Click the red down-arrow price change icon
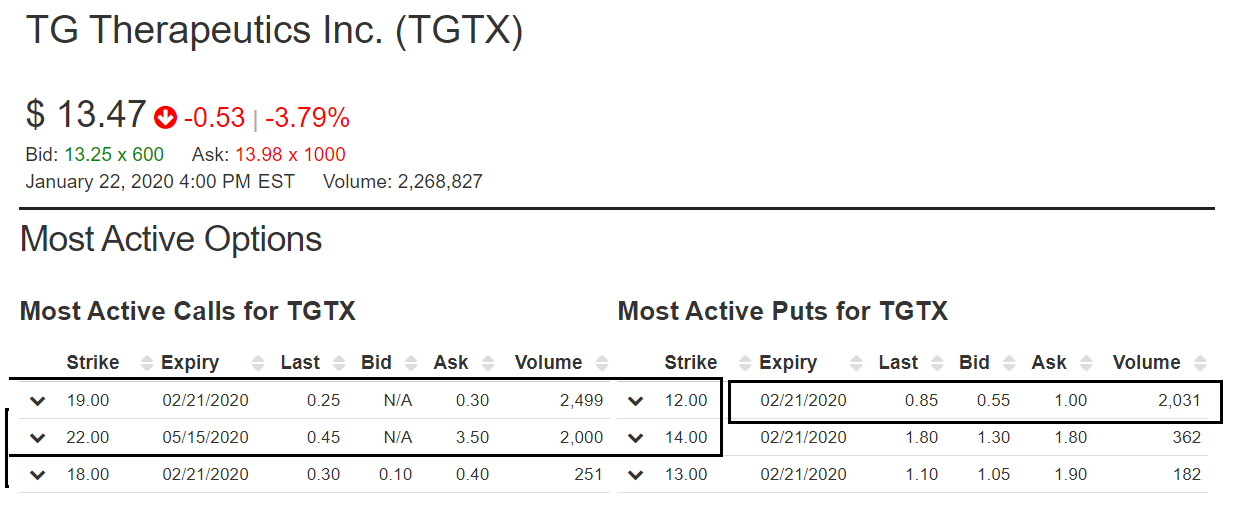Screen dimensions: 1233x507 tap(165, 119)
